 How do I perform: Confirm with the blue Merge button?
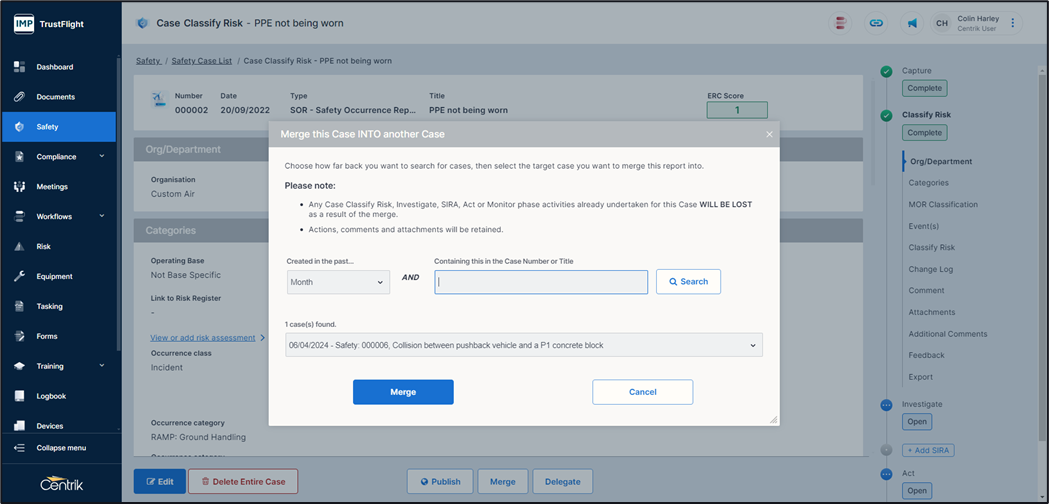point(403,392)
